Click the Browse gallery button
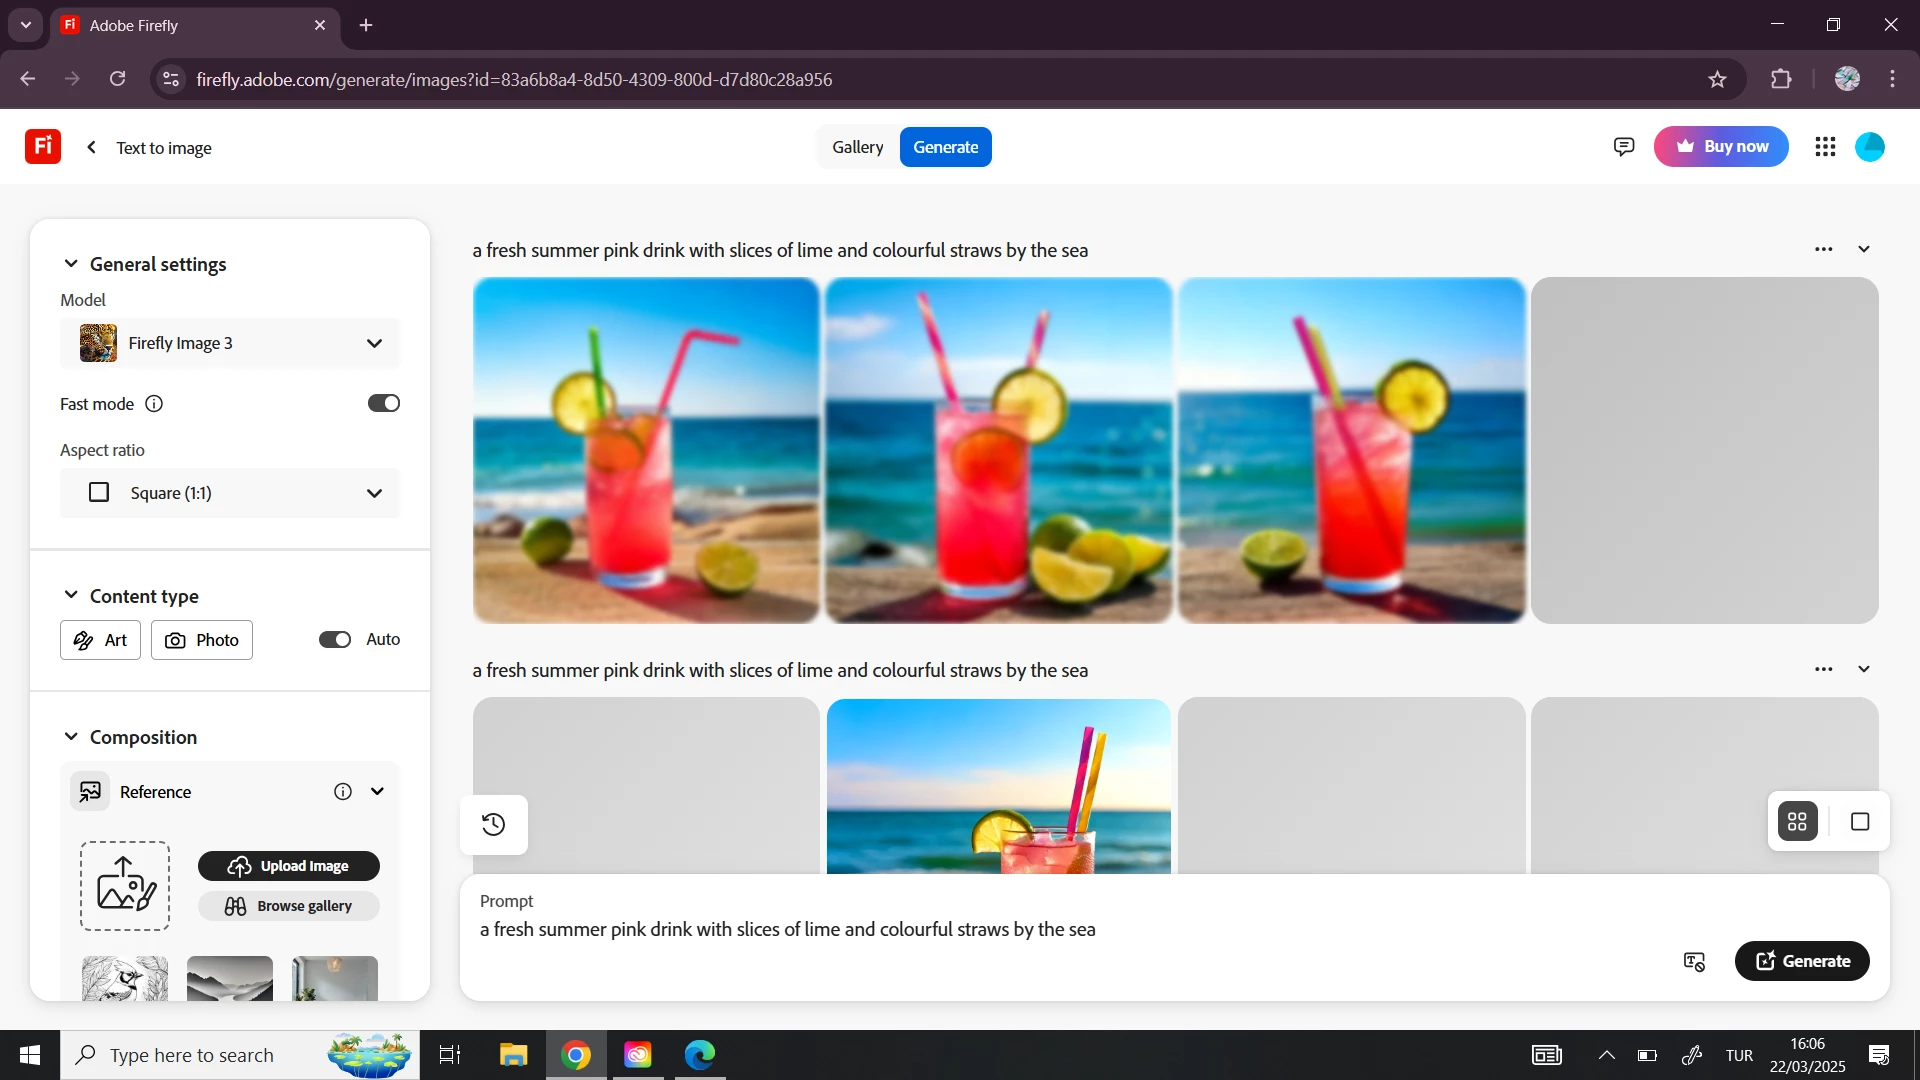Image resolution: width=1920 pixels, height=1080 pixels. (x=289, y=906)
